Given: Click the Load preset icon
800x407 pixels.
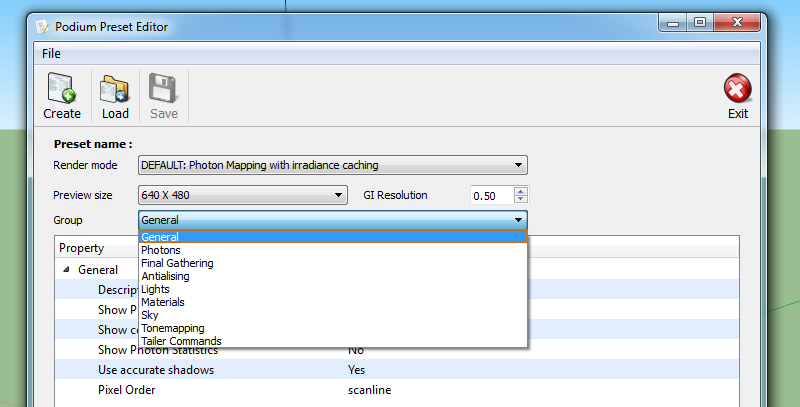Looking at the screenshot, I should (115, 90).
